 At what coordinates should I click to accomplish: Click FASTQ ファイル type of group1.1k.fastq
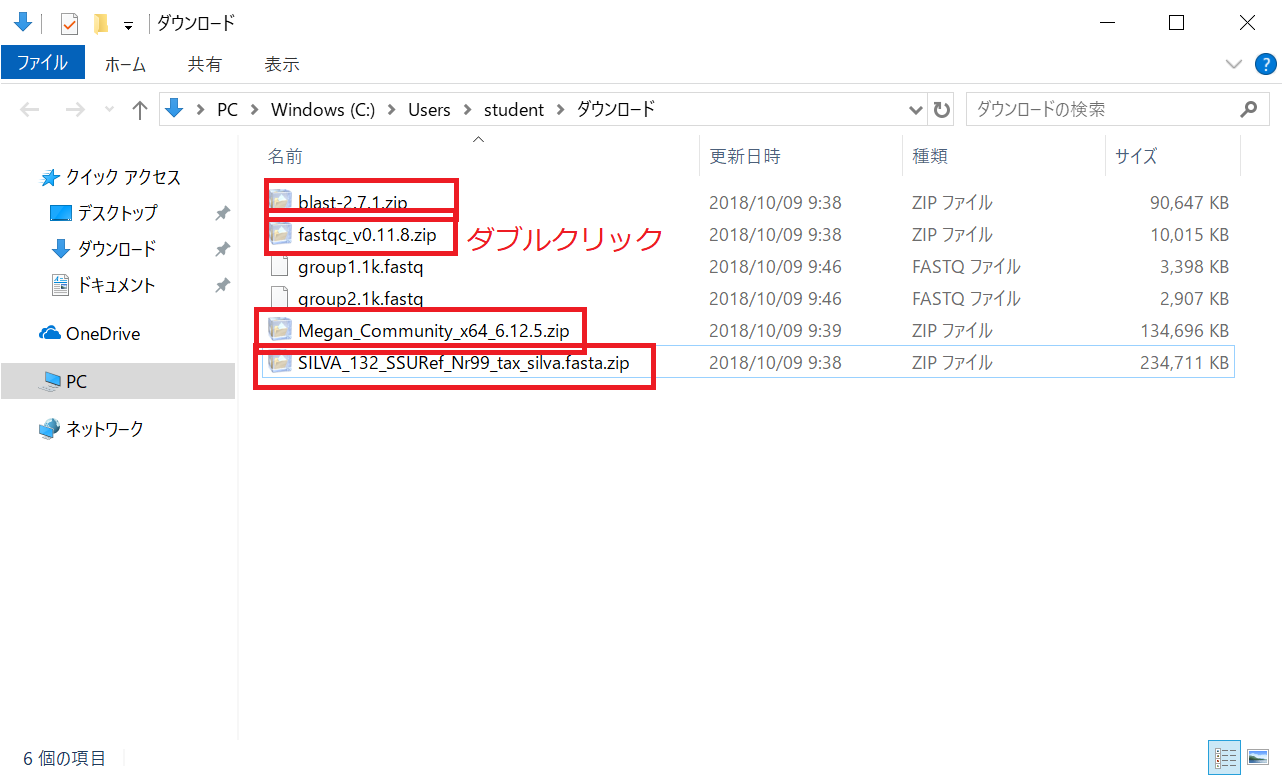966,267
